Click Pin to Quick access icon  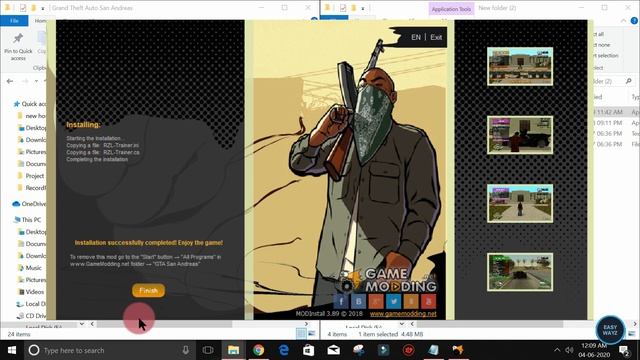click(x=18, y=47)
